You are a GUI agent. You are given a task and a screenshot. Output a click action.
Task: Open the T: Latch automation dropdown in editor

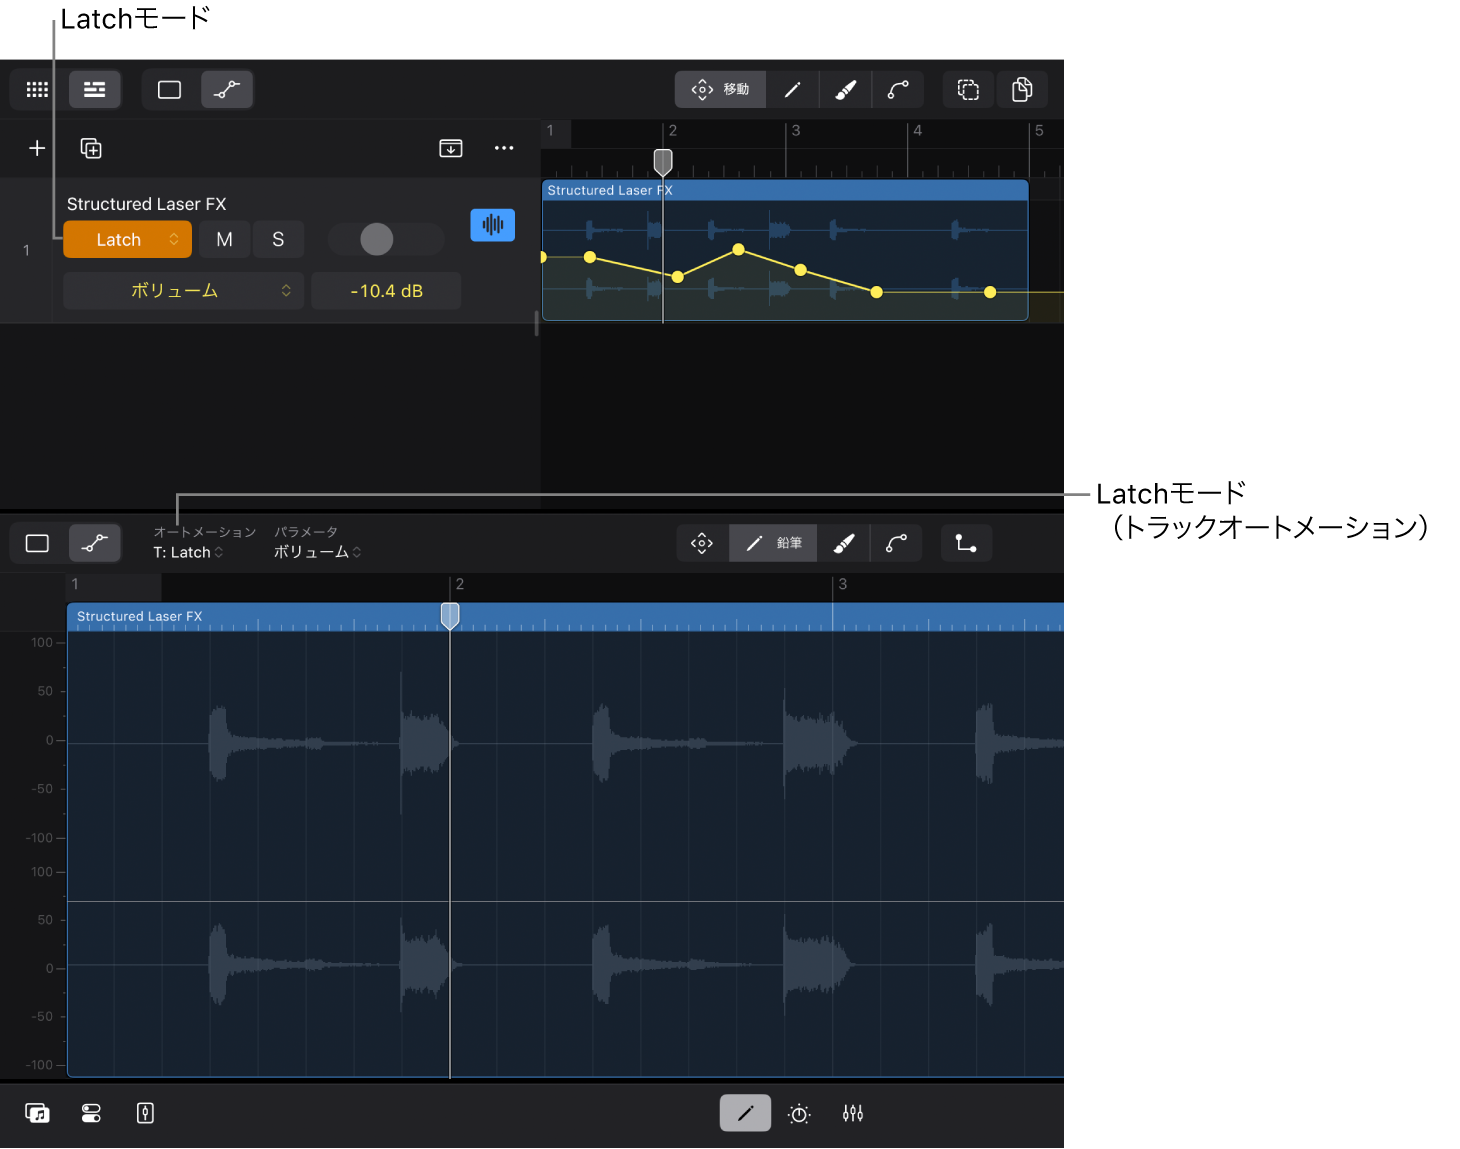188,552
